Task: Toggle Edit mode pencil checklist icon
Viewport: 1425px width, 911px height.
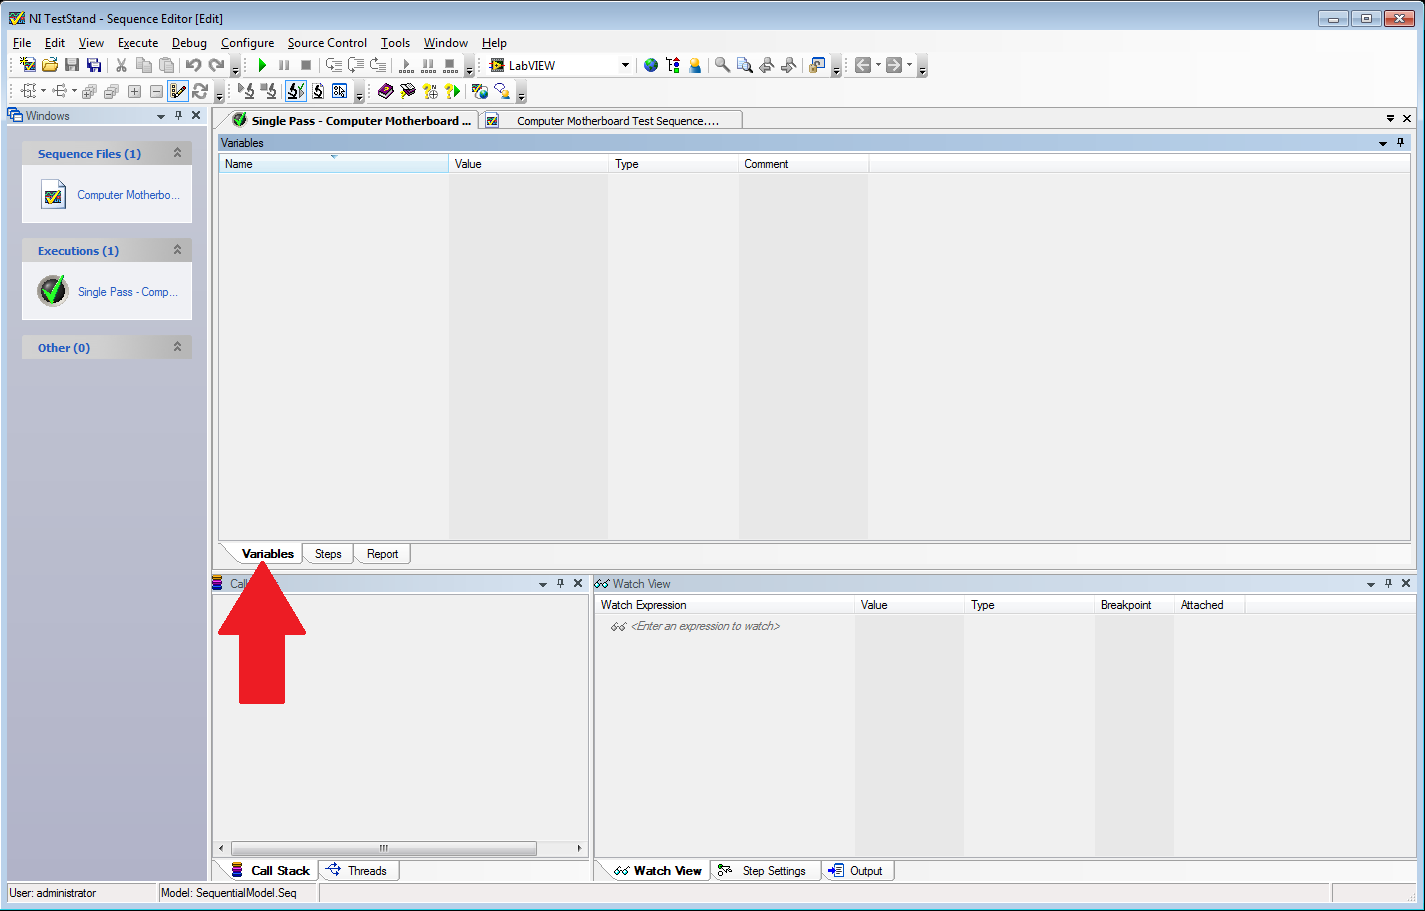Action: coord(178,91)
